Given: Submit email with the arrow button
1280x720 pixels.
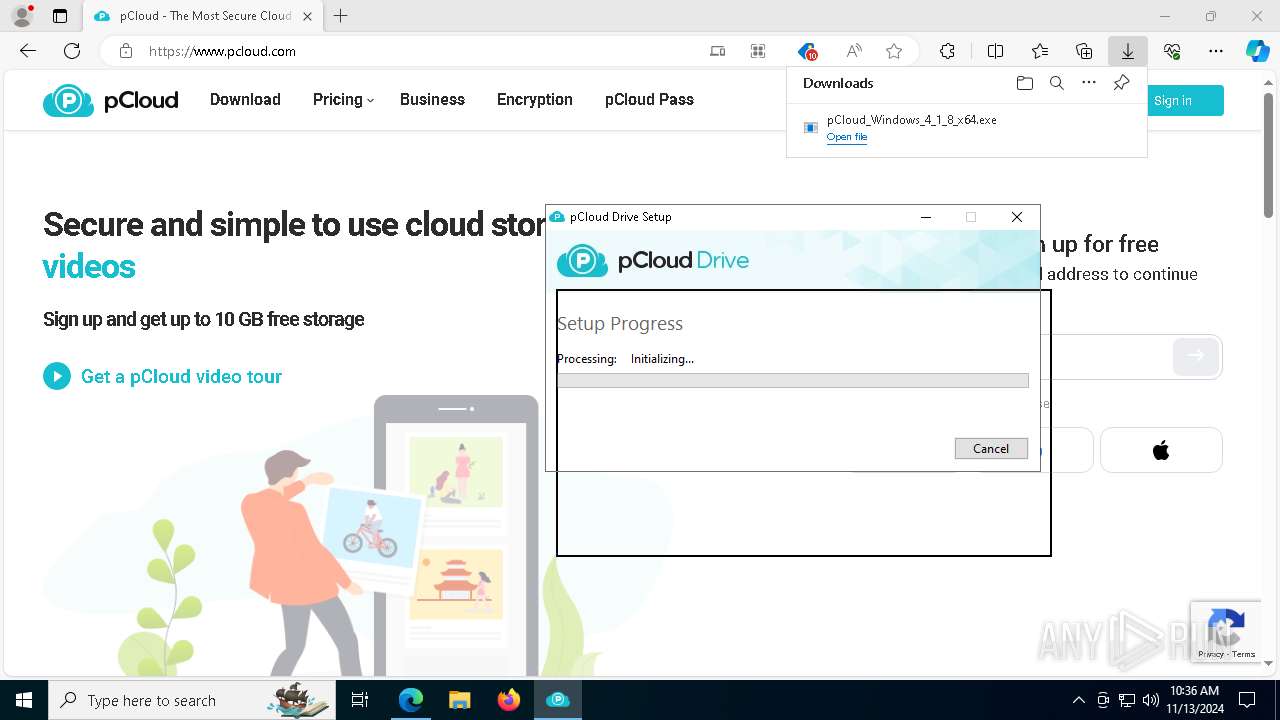Looking at the screenshot, I should [x=1196, y=355].
